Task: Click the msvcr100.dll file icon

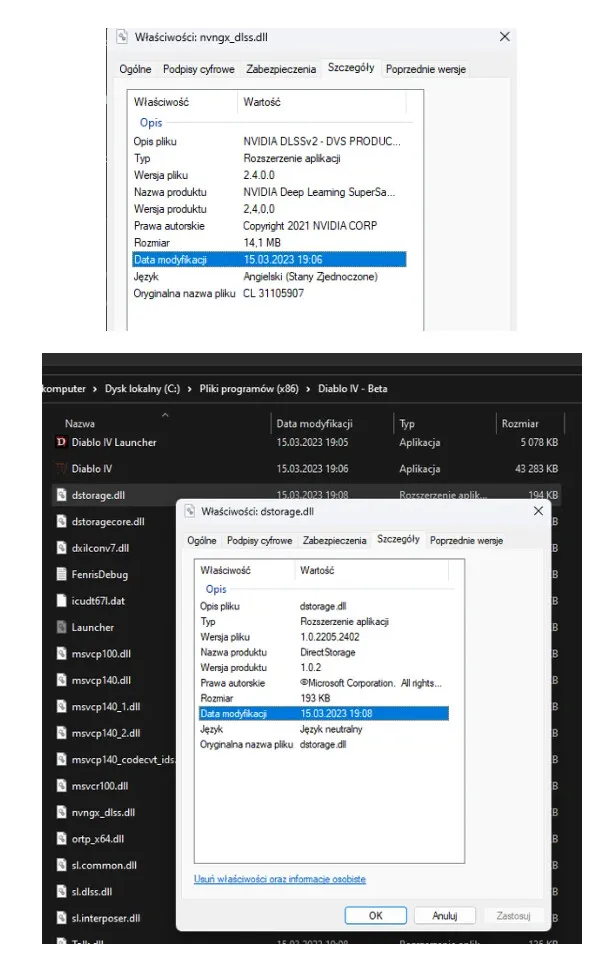Action: coord(61,786)
